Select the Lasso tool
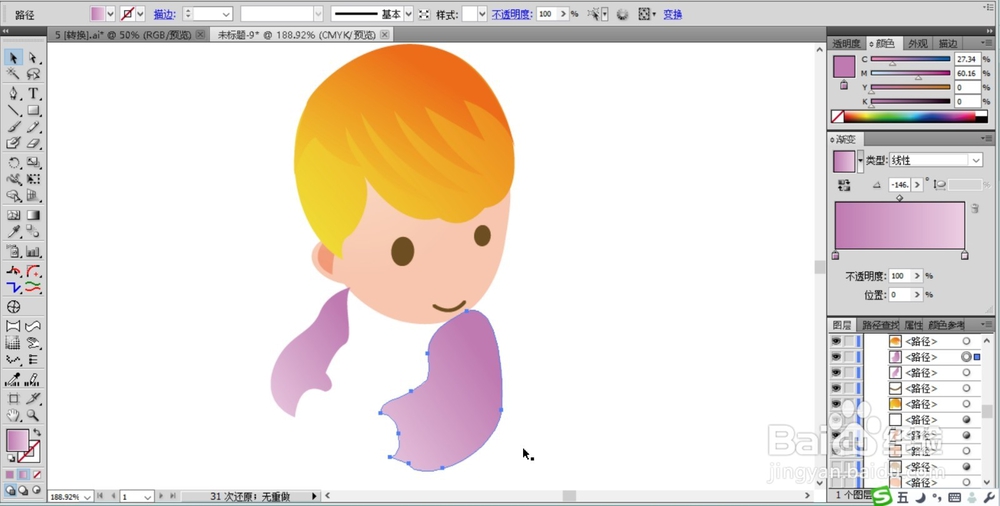Image resolution: width=1000 pixels, height=506 pixels. (33, 75)
